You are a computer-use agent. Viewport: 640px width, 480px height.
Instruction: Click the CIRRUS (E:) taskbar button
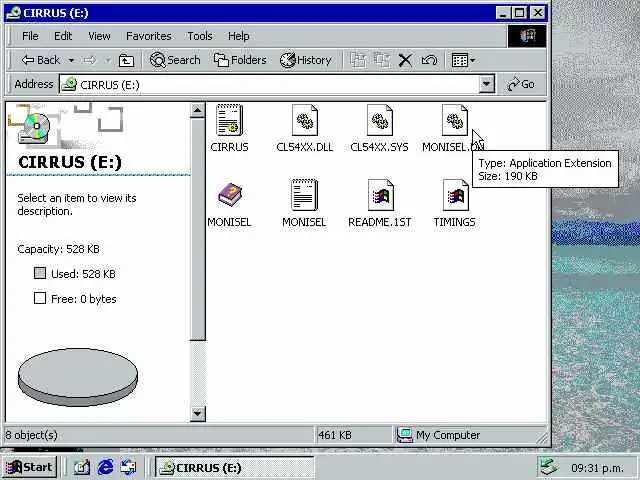(234, 467)
